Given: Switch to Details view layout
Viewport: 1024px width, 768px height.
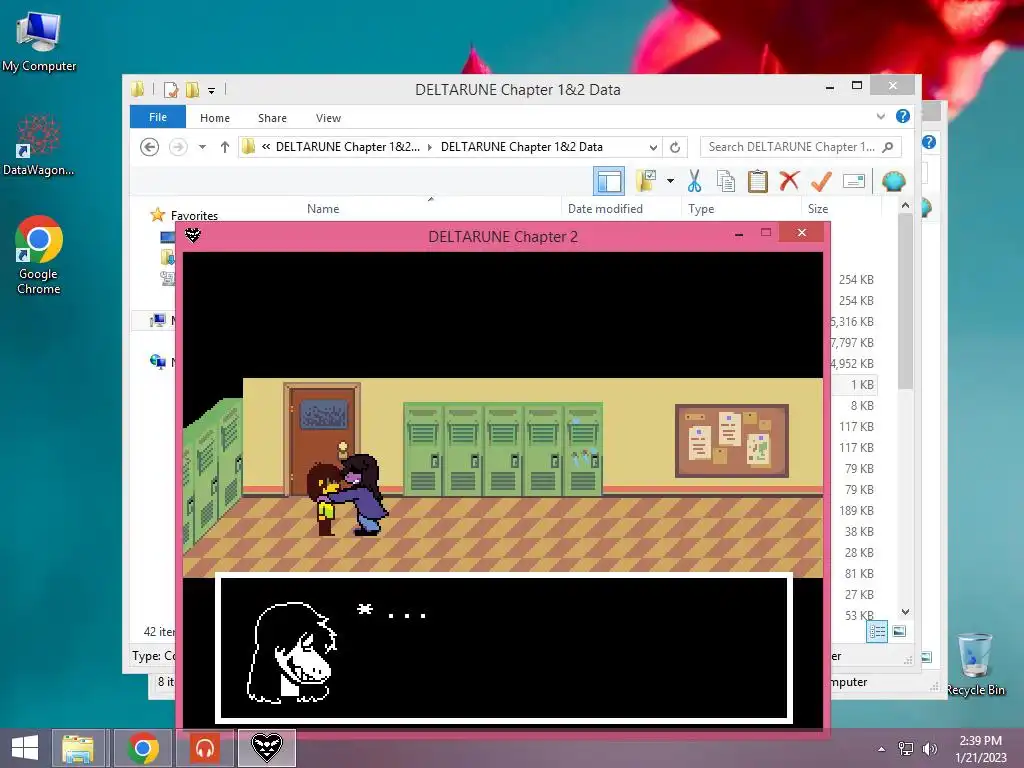Looking at the screenshot, I should tap(876, 632).
